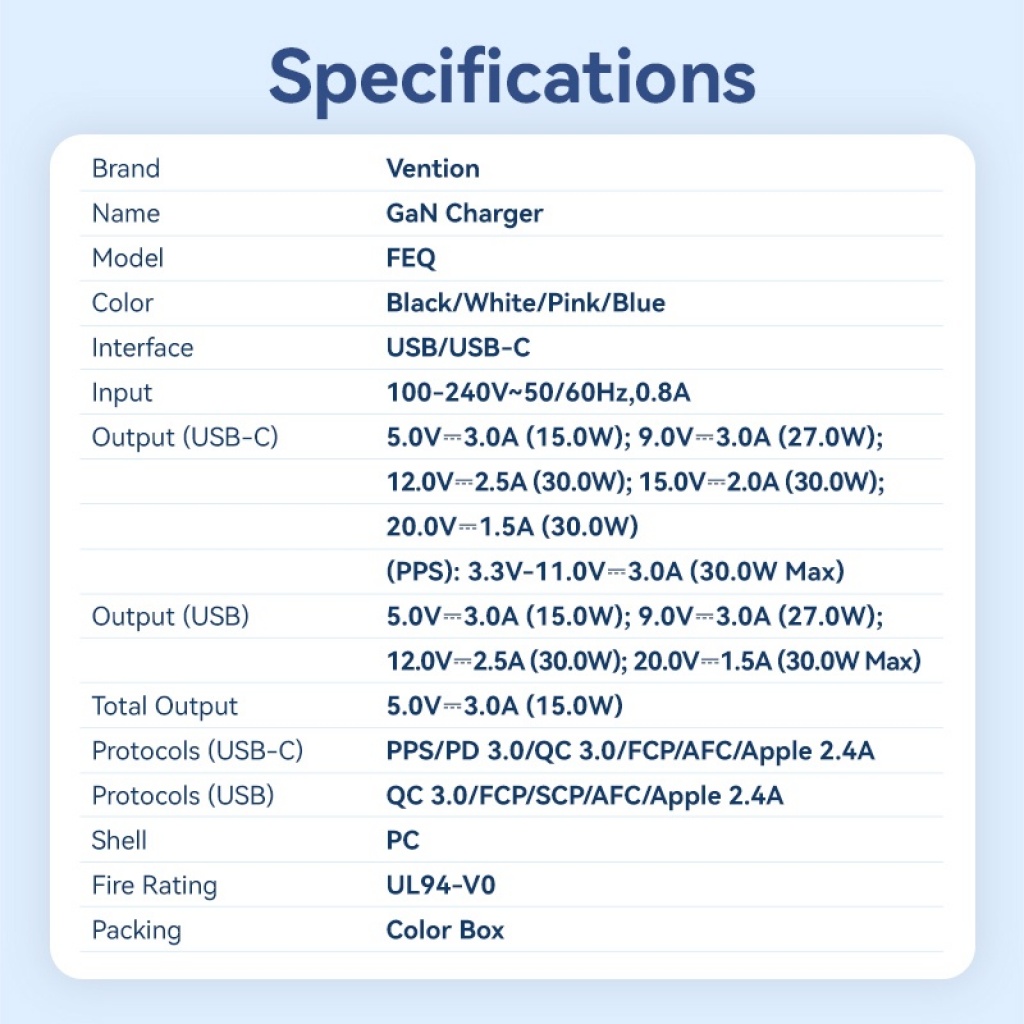Image resolution: width=1024 pixels, height=1024 pixels.
Task: Click the Brand value Vention
Action: (x=432, y=168)
